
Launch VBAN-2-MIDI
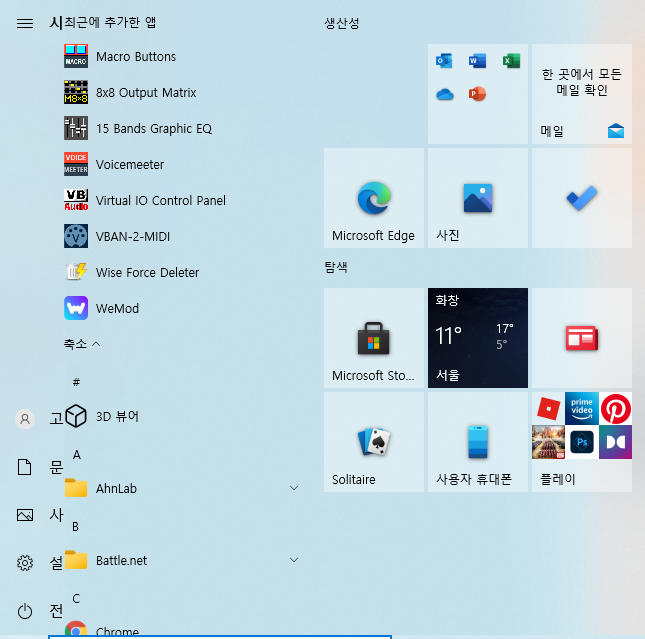[x=116, y=237]
